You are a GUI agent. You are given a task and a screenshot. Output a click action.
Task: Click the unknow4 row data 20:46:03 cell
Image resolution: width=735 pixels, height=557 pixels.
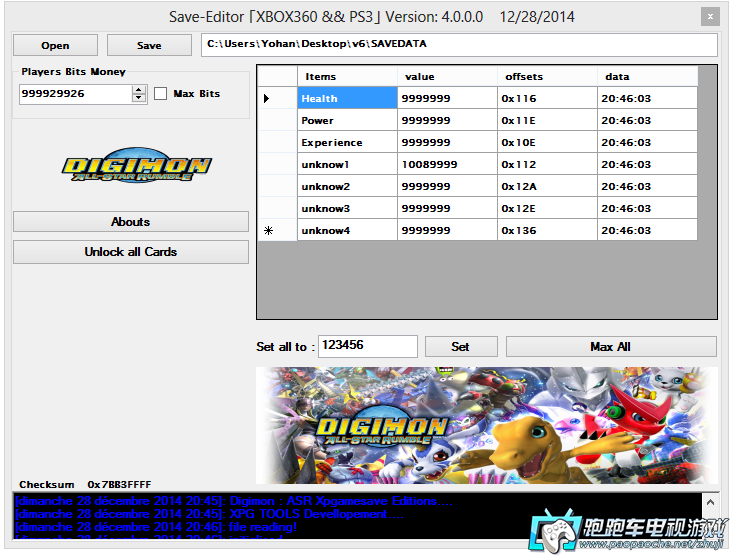click(x=647, y=231)
